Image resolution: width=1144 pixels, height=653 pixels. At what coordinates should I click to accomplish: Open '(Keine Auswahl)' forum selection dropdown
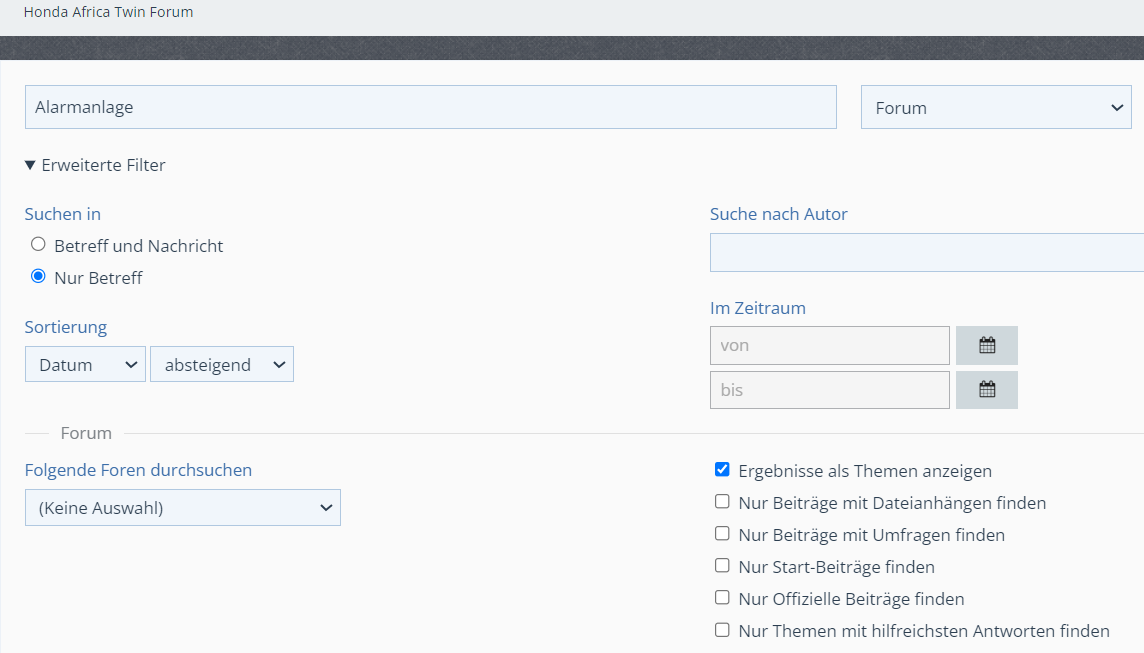click(182, 507)
